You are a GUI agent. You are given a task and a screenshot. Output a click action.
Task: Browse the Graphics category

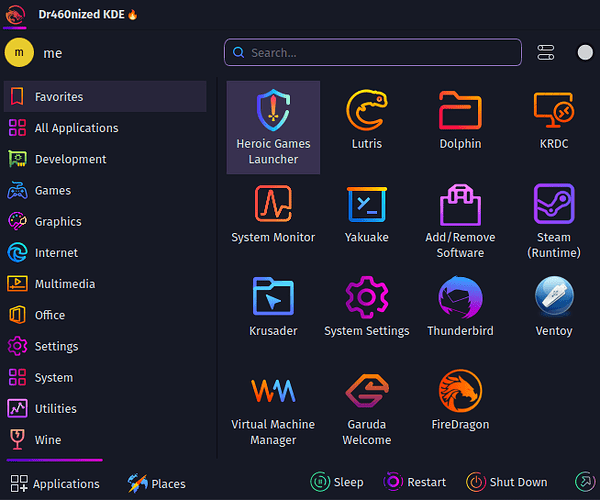tap(105, 221)
